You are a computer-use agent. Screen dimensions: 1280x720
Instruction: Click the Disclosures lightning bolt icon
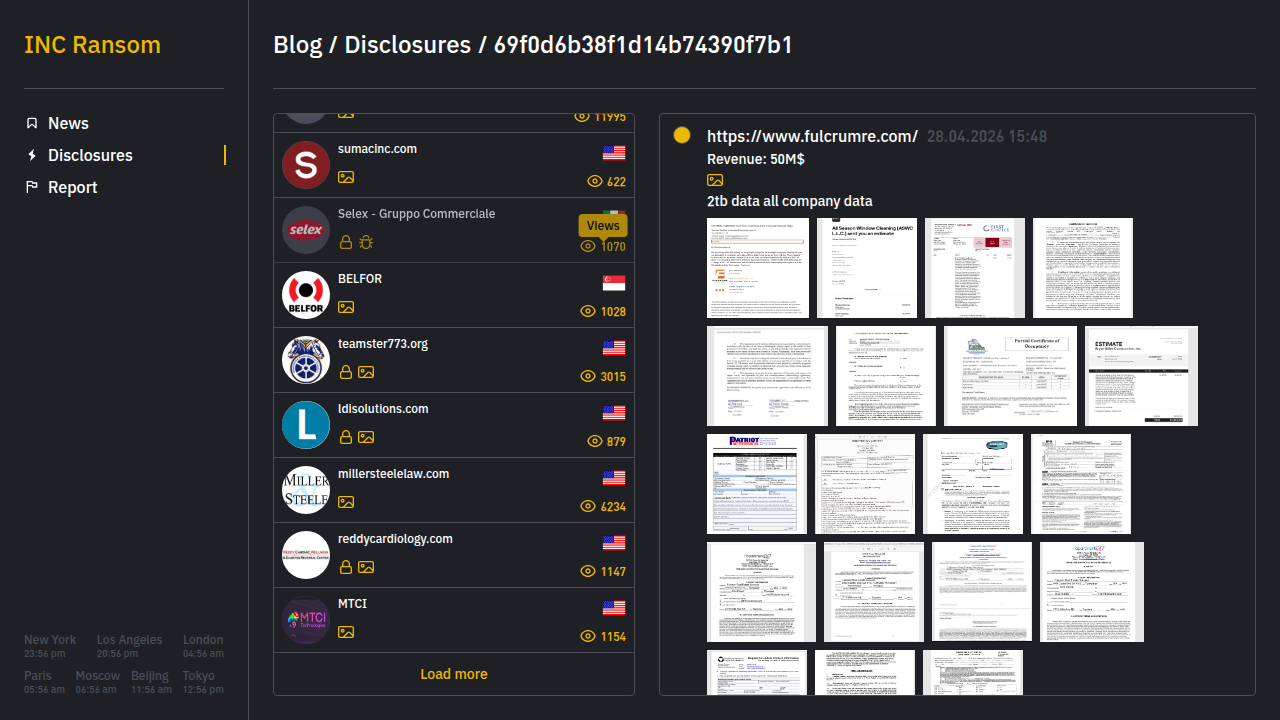pyautogui.click(x=32, y=155)
